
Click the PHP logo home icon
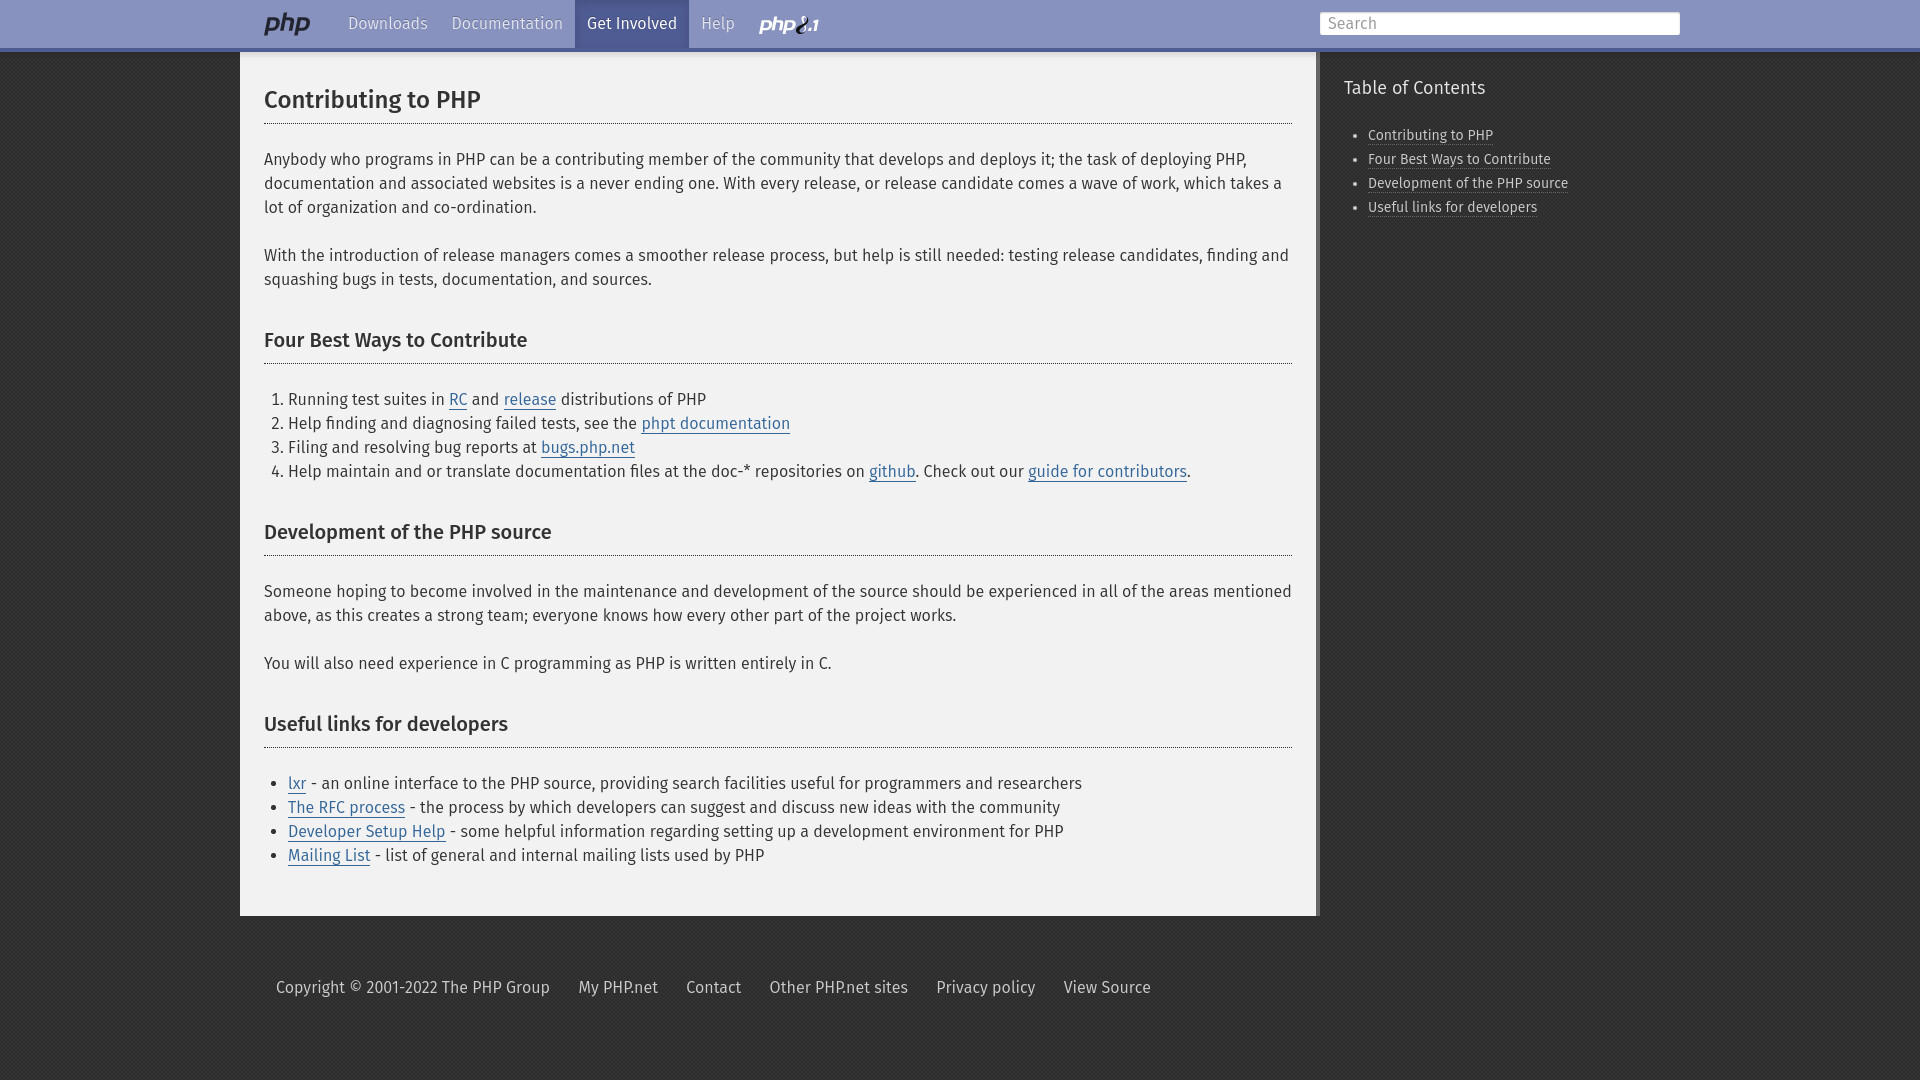287,24
